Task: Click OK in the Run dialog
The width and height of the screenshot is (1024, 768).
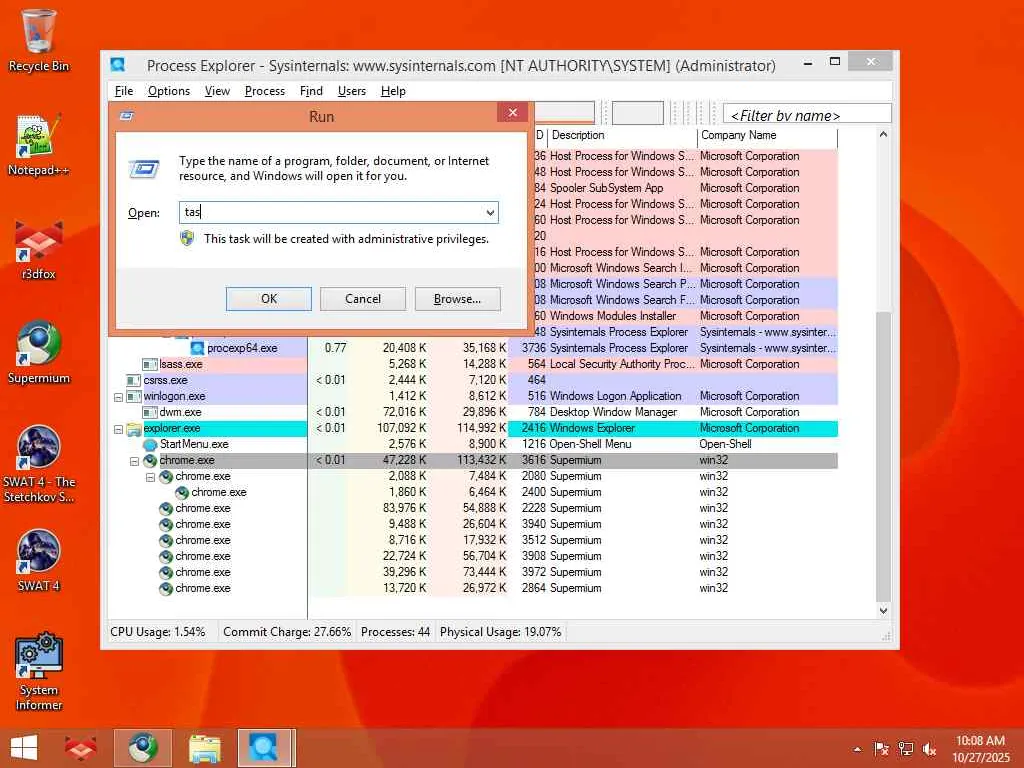Action: point(268,298)
